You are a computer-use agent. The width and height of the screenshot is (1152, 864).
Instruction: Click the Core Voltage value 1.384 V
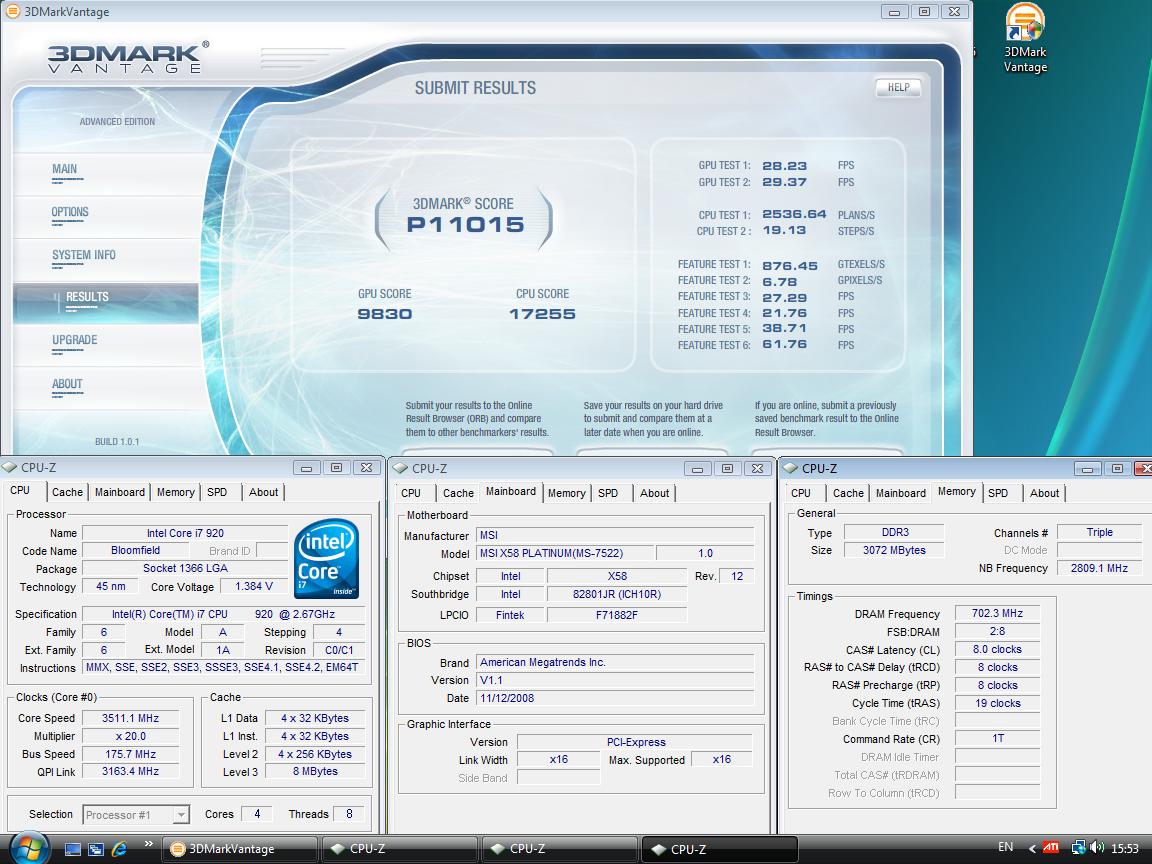point(253,586)
